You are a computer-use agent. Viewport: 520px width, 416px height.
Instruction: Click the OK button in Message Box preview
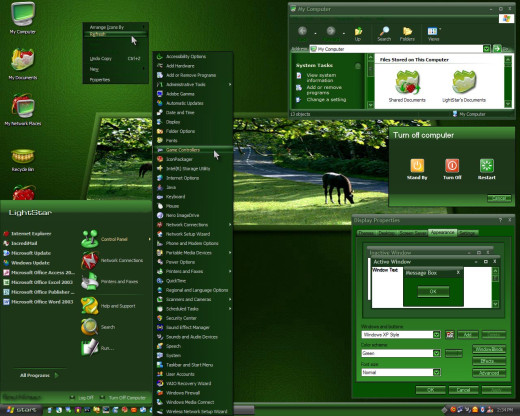433,291
